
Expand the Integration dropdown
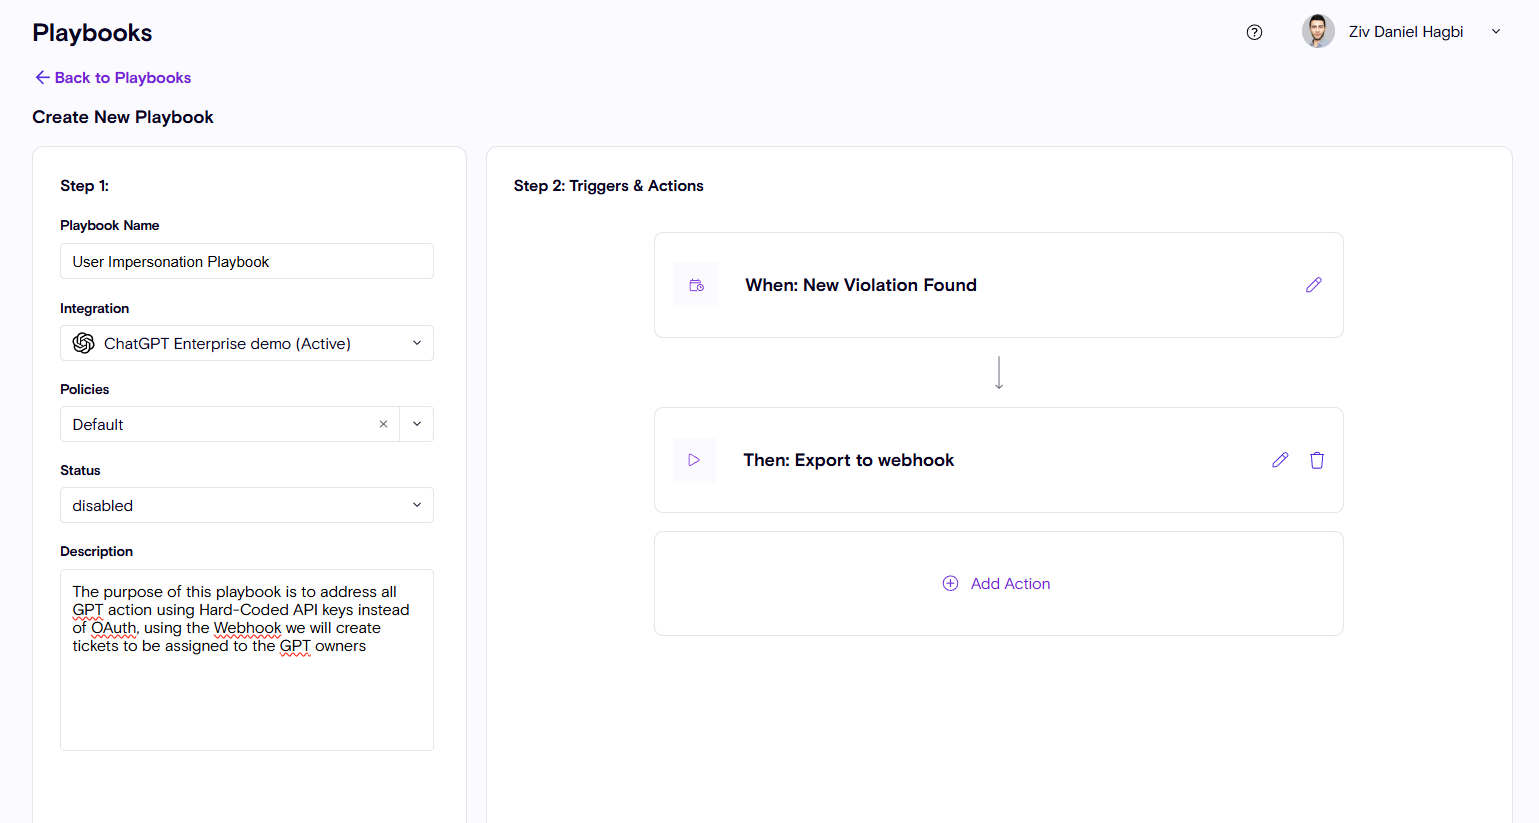pyautogui.click(x=417, y=343)
